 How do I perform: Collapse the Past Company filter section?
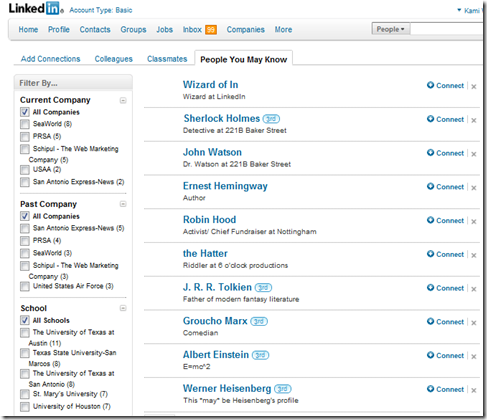pos(123,204)
